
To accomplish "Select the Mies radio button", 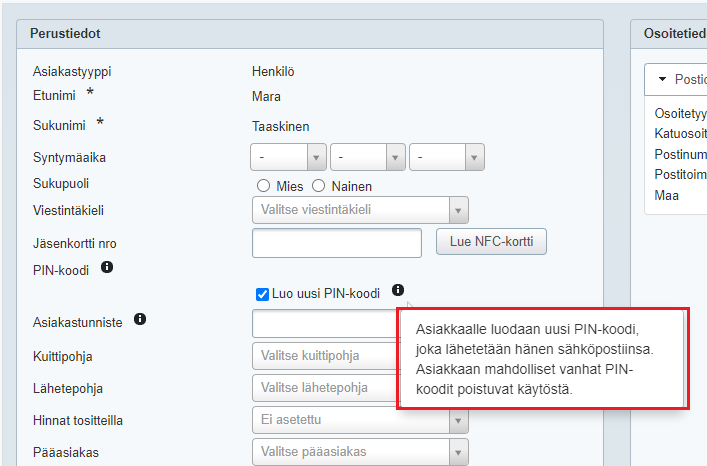I will 264,186.
